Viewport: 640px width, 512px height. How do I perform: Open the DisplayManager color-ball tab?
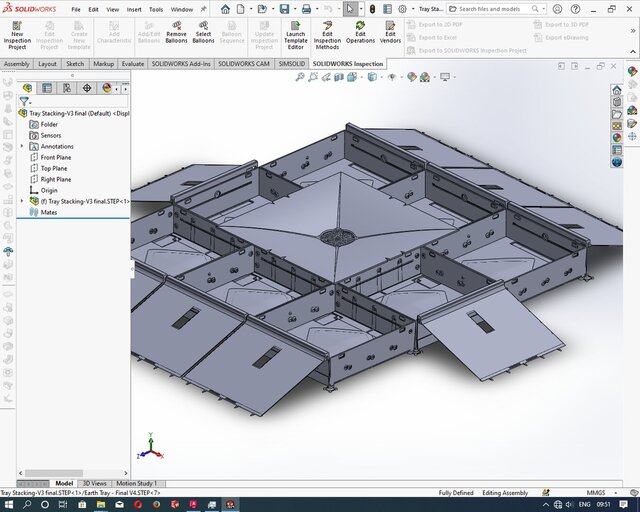(106, 88)
